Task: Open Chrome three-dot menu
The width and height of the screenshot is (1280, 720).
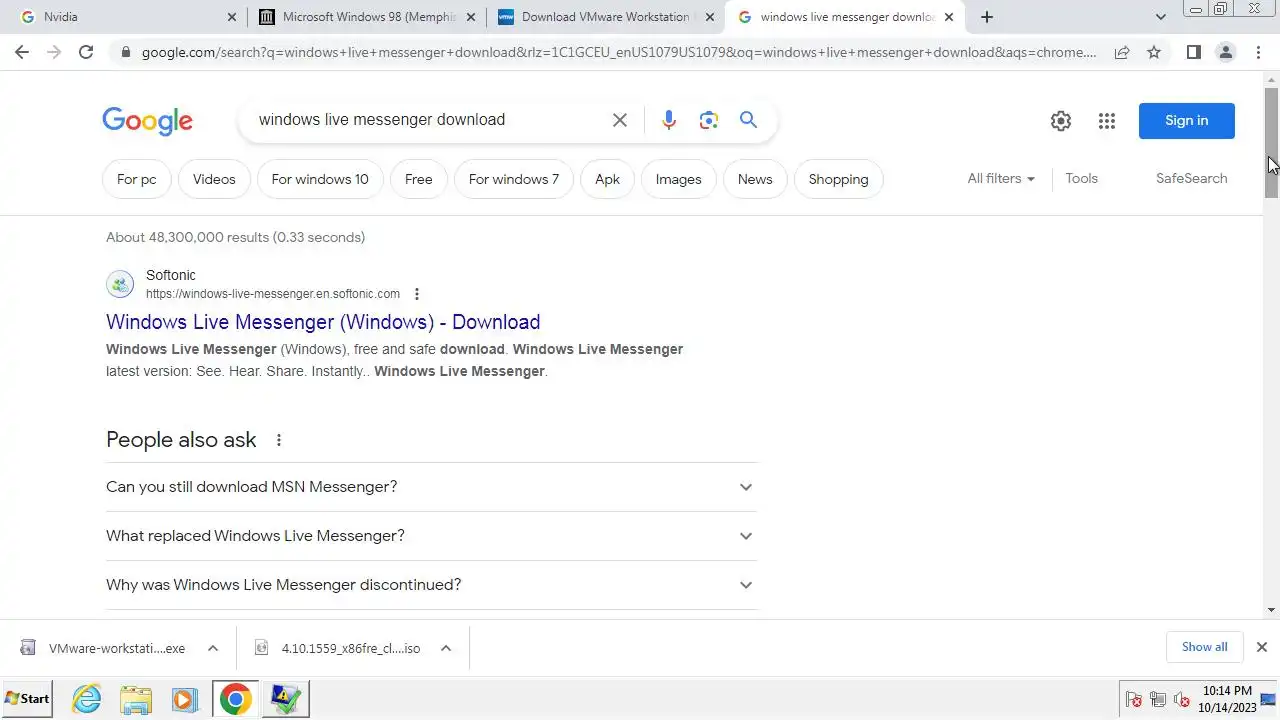Action: 1259,52
